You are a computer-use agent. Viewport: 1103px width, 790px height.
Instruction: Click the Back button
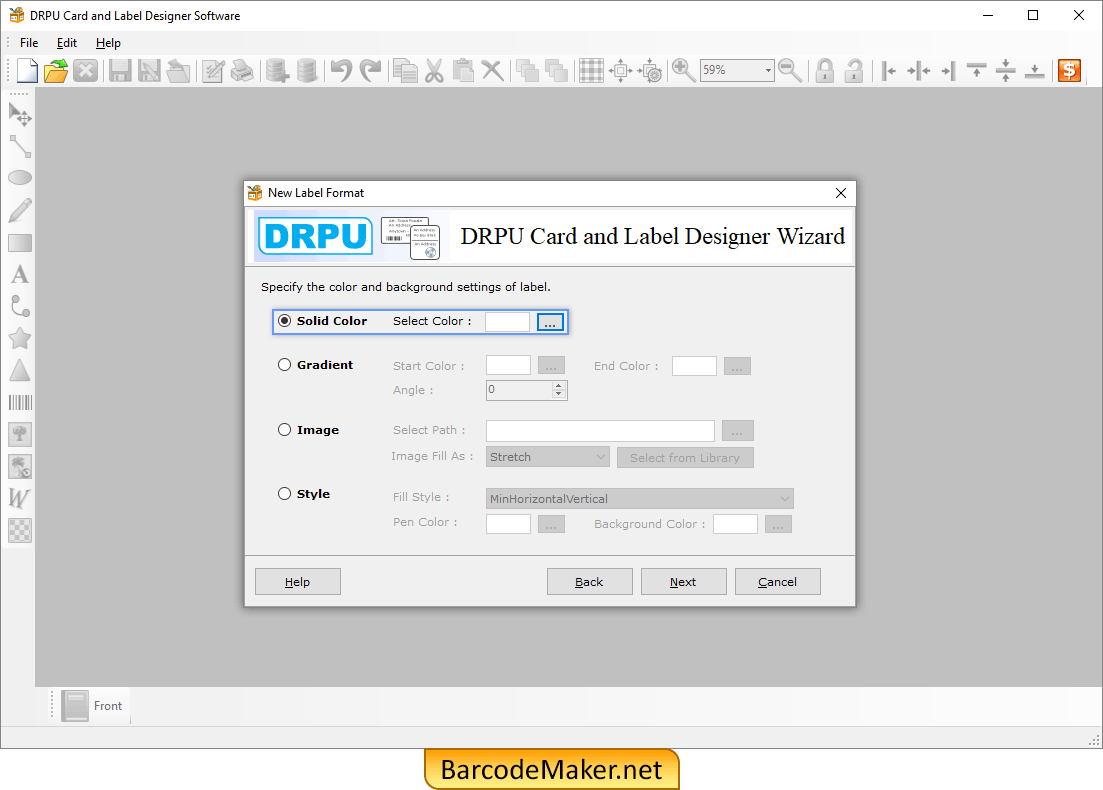coord(589,582)
